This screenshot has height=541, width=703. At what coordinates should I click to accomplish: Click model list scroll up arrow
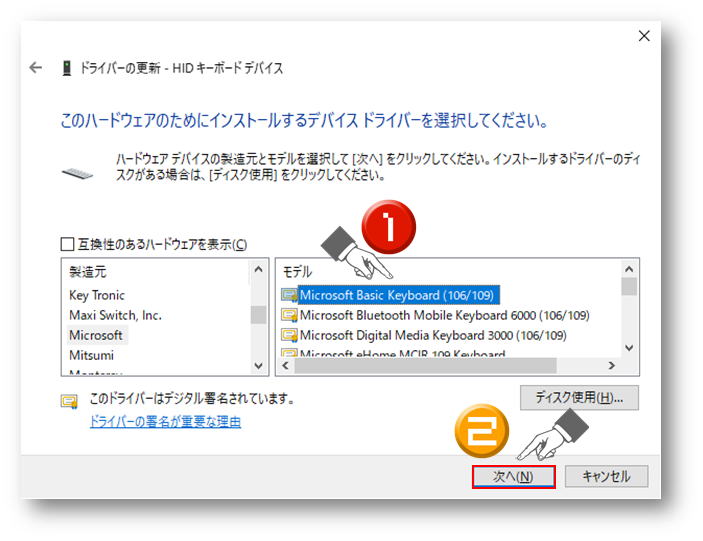pos(629,269)
